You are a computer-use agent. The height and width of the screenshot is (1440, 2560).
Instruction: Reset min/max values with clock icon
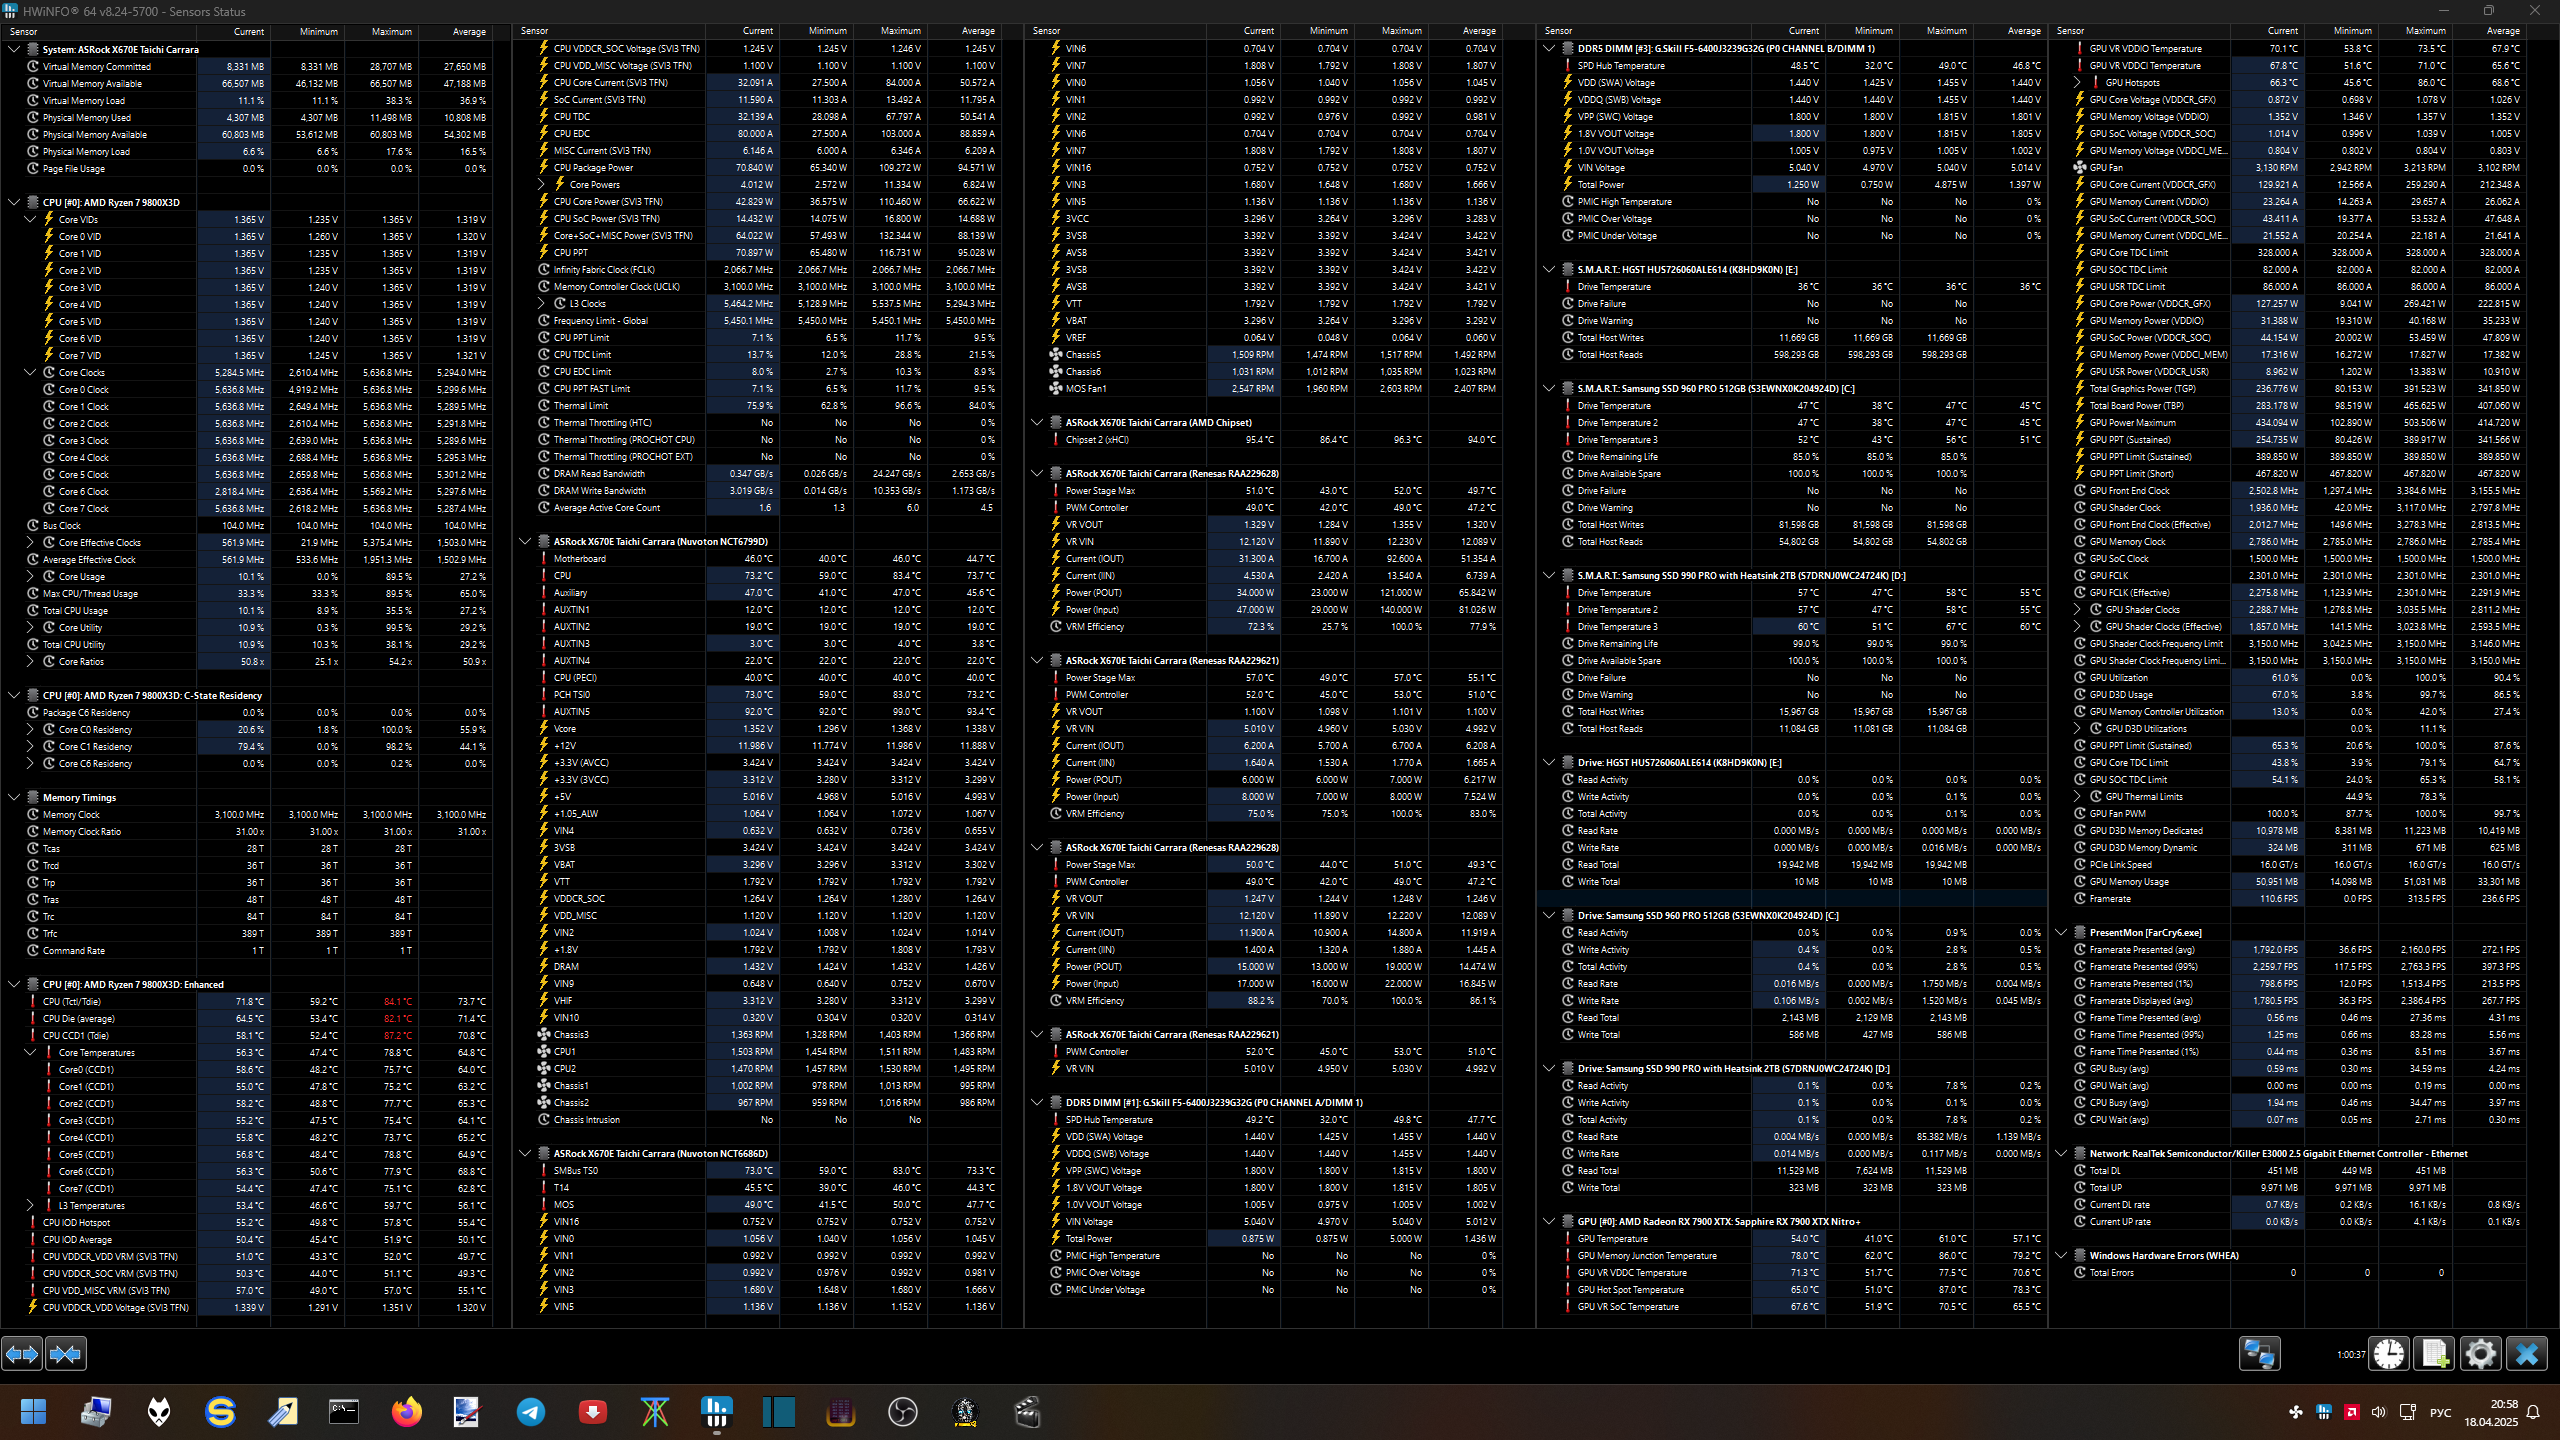point(2389,1354)
